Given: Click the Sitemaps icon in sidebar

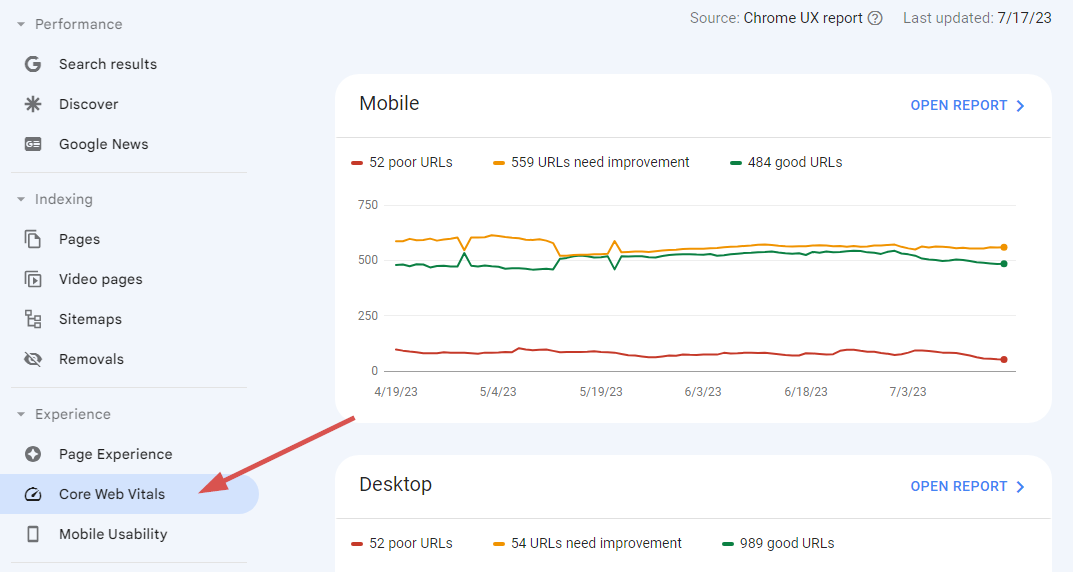Looking at the screenshot, I should pyautogui.click(x=33, y=319).
